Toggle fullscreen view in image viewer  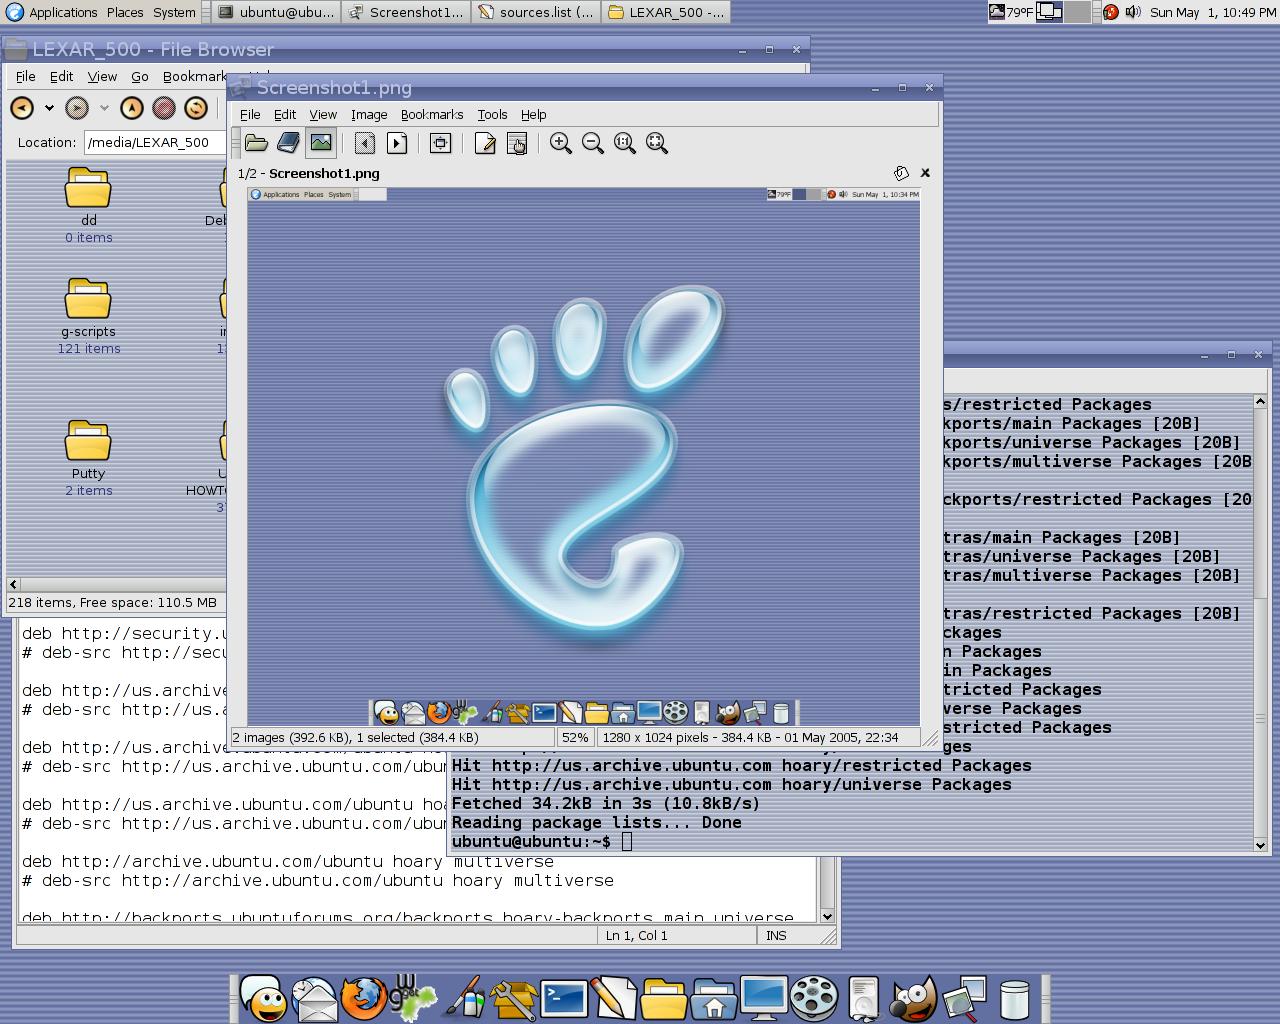tap(440, 143)
